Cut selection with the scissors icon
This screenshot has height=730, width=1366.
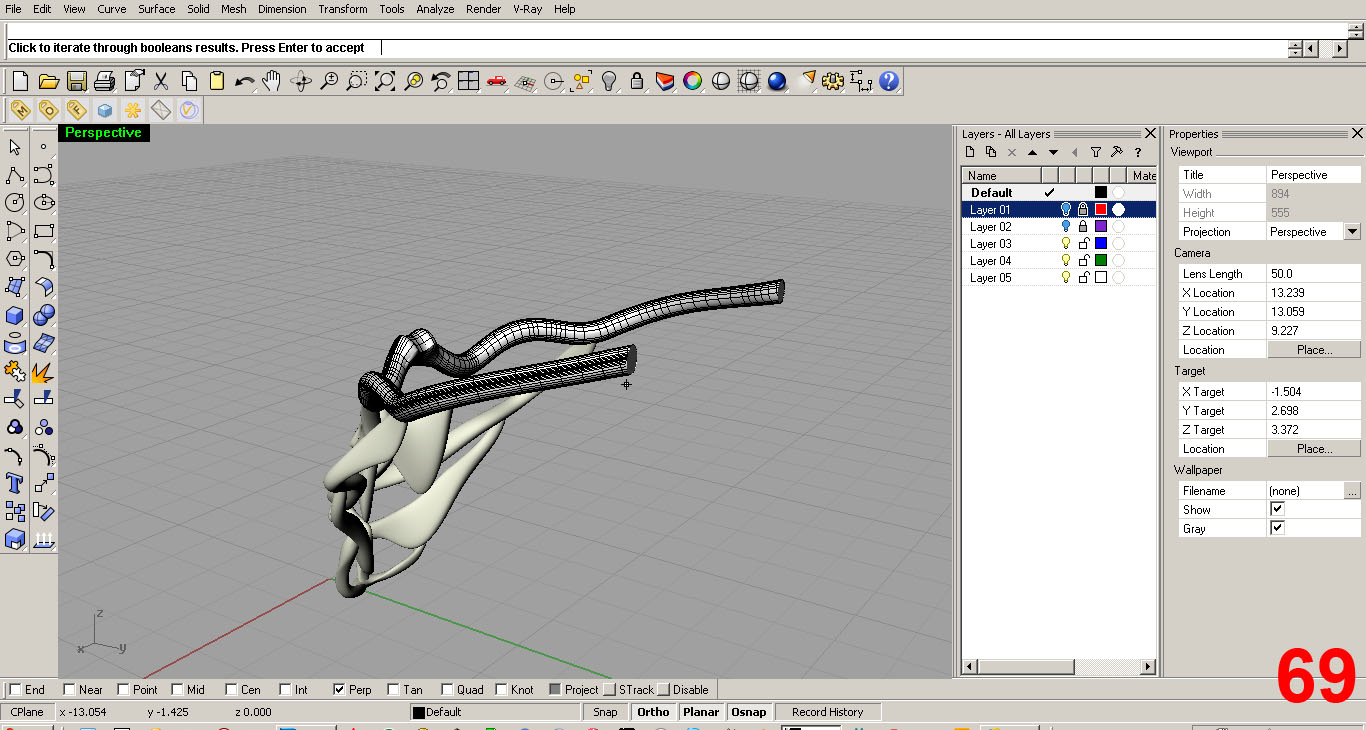point(160,81)
